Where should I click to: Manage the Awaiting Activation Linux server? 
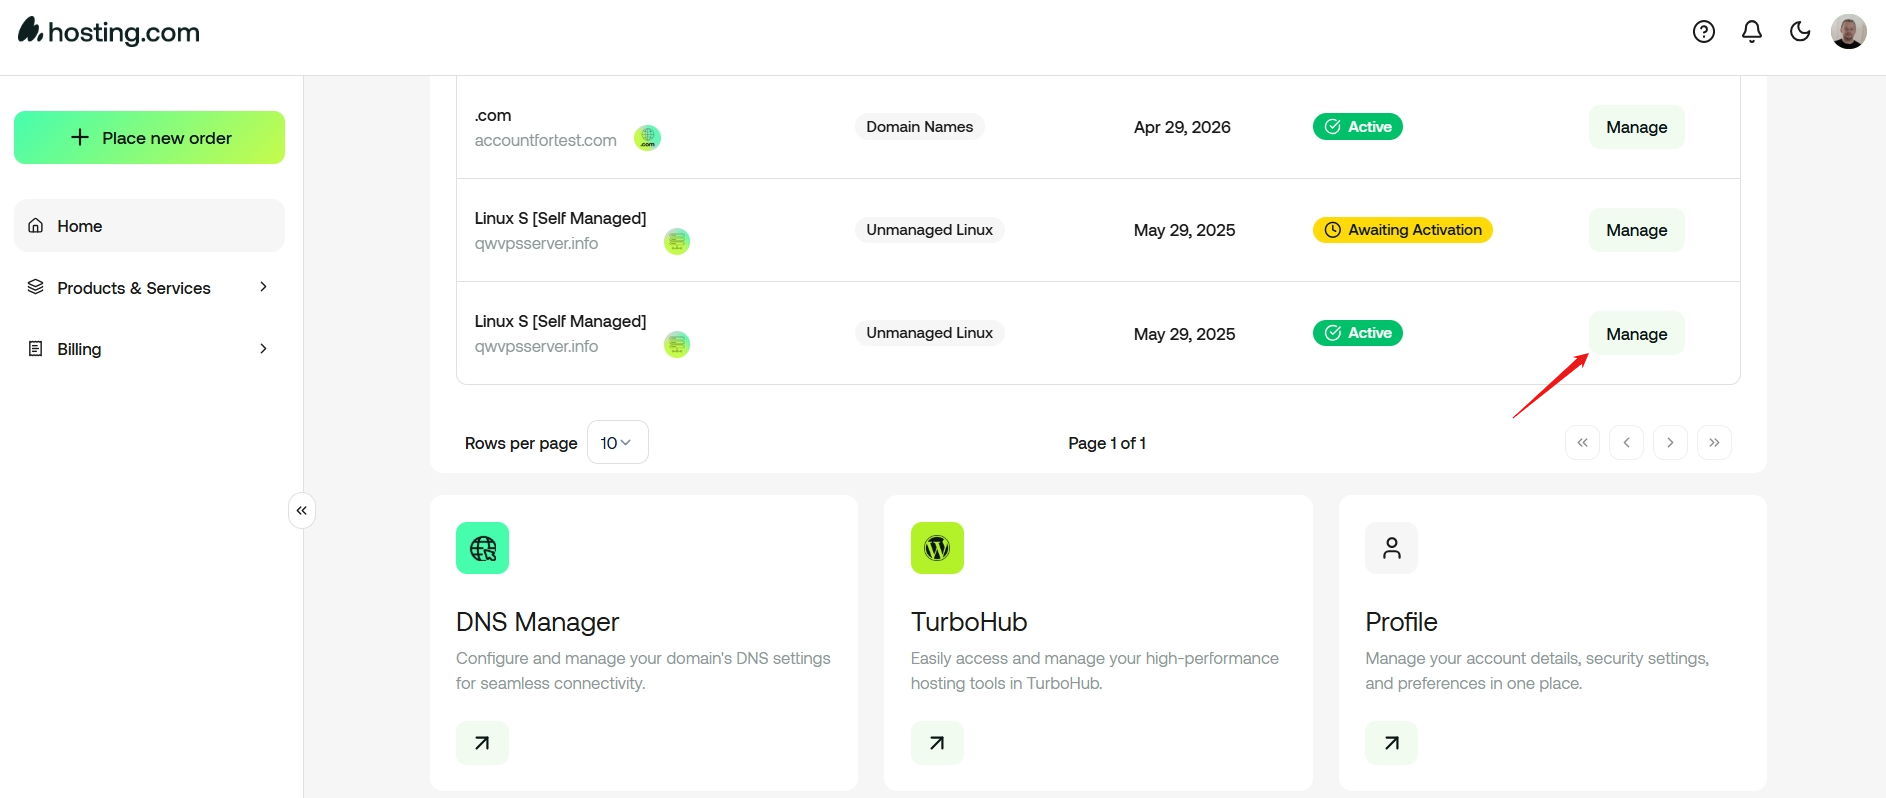pos(1636,230)
